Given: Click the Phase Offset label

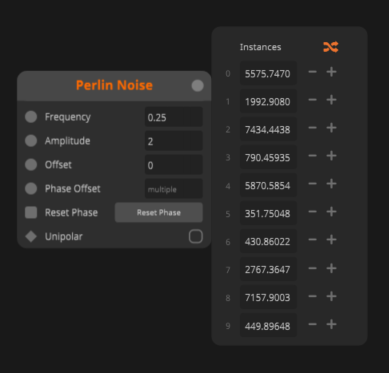Looking at the screenshot, I should pyautogui.click(x=73, y=189).
